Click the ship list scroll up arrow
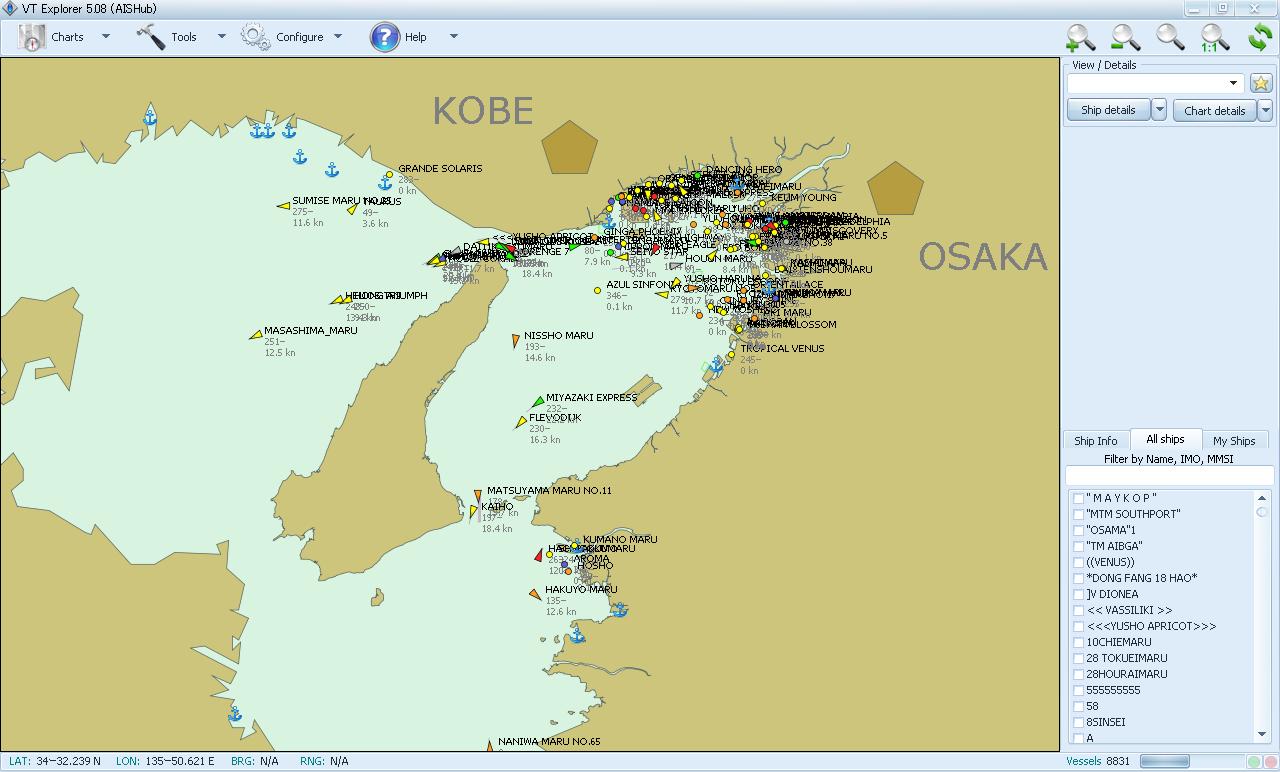This screenshot has width=1280, height=772. [x=1262, y=497]
